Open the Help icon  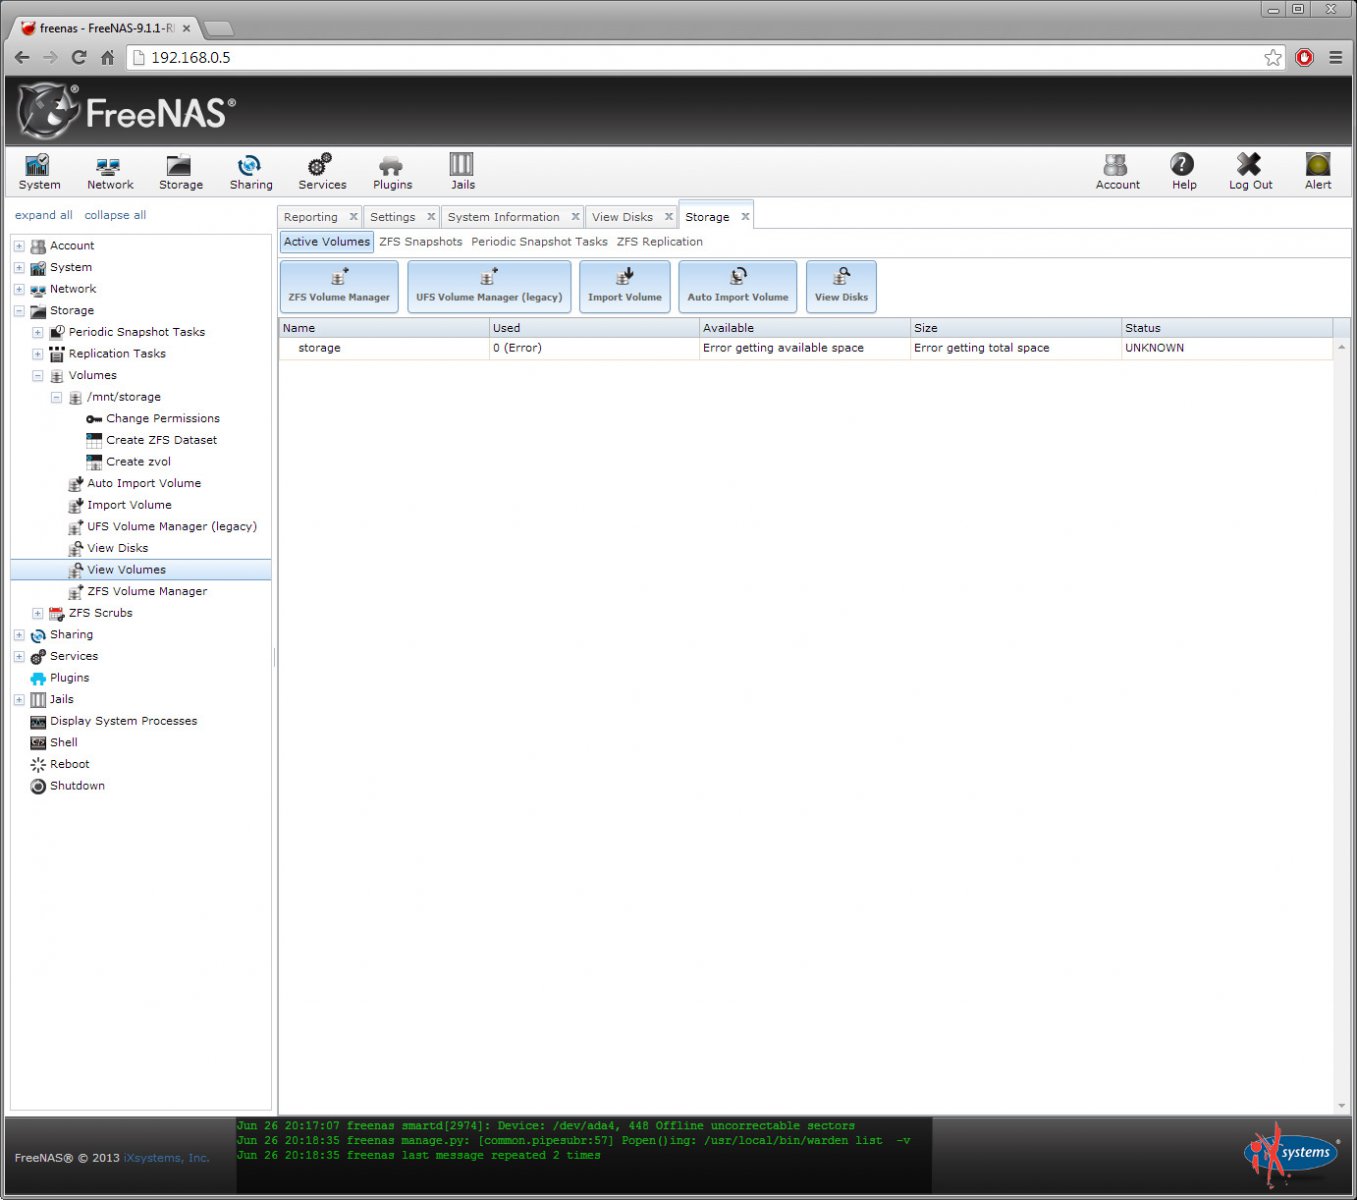tap(1183, 171)
